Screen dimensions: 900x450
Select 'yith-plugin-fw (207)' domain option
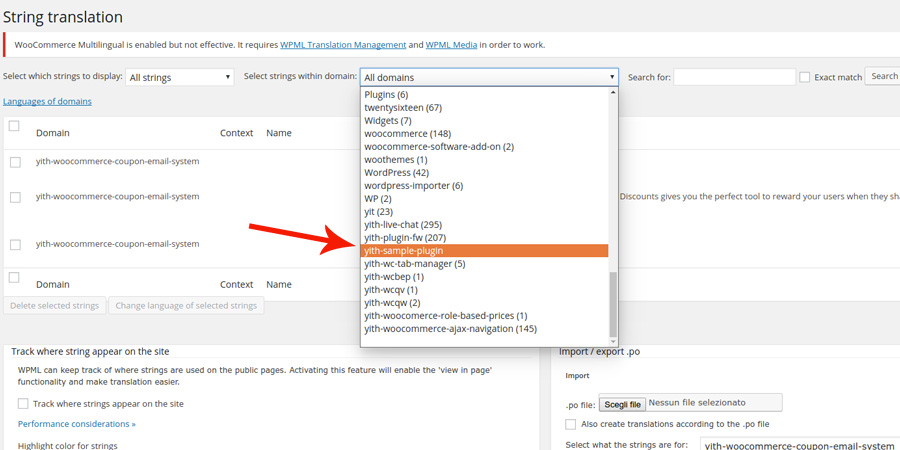(x=484, y=238)
